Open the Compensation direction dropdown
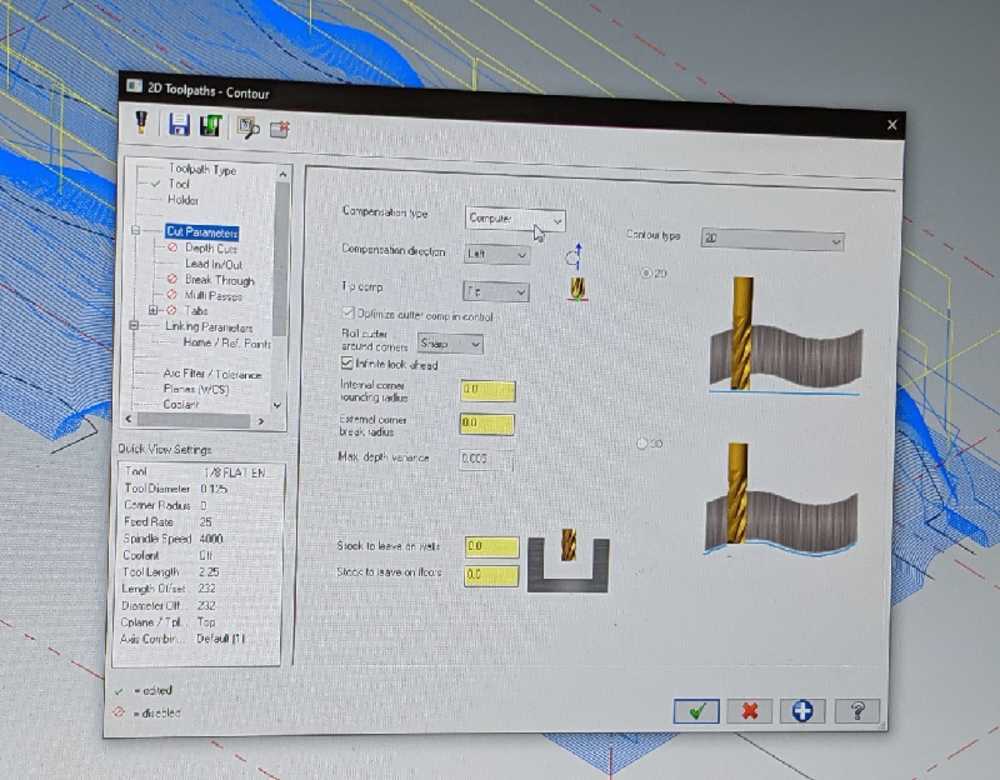 click(x=497, y=254)
